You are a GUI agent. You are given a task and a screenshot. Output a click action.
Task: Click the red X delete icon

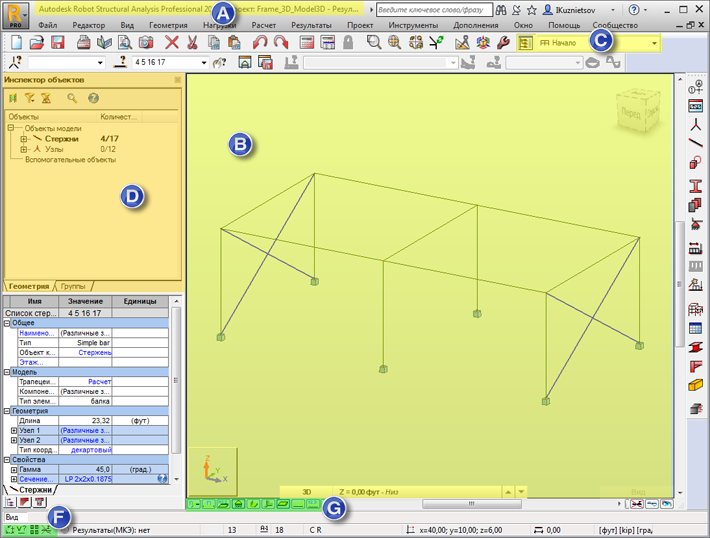pos(172,43)
